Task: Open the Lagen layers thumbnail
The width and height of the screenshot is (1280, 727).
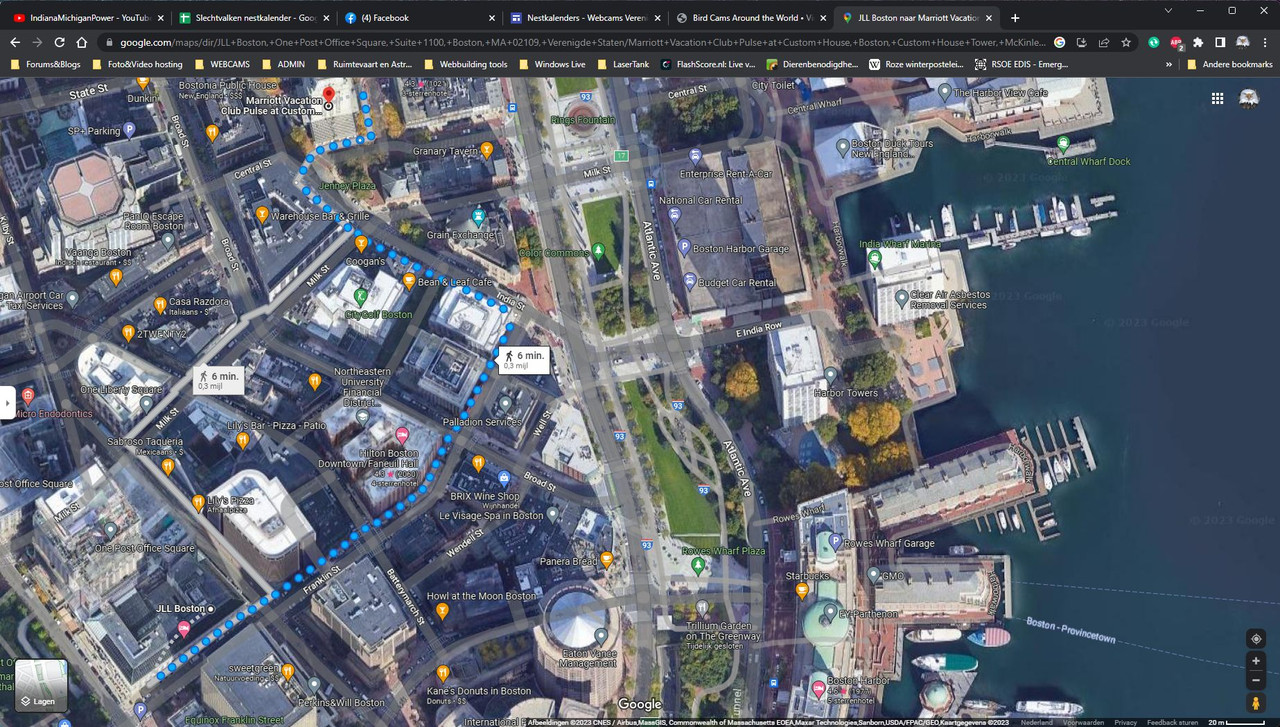Action: (41, 685)
